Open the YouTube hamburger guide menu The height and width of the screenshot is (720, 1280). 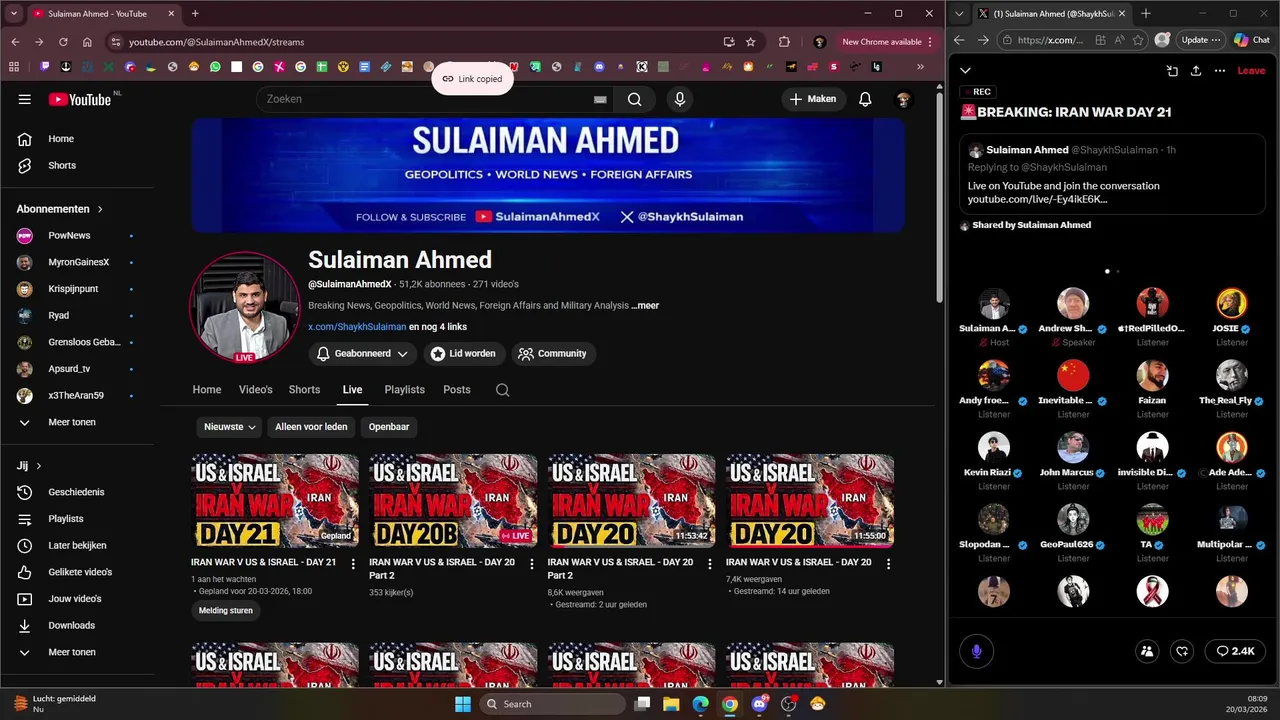tap(24, 99)
